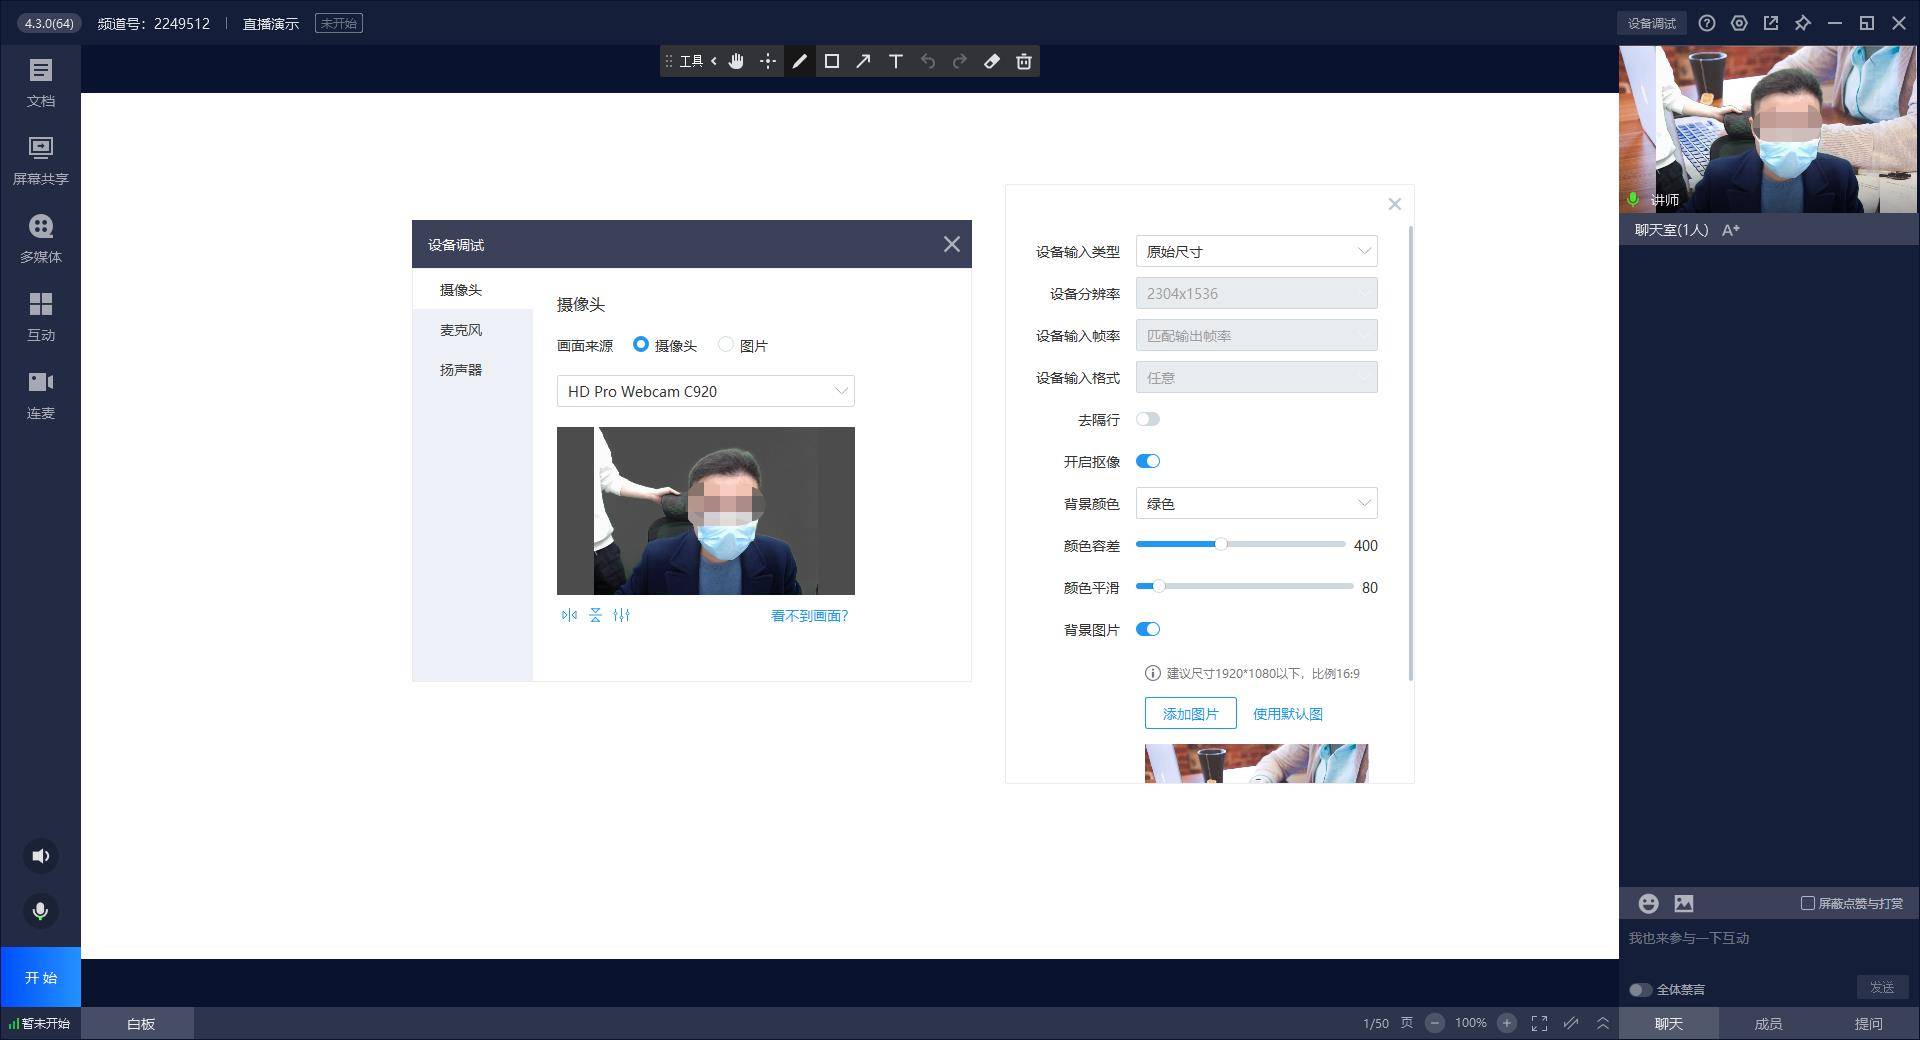1920x1040 pixels.
Task: Choose the rectangle shape tool
Action: 831,61
